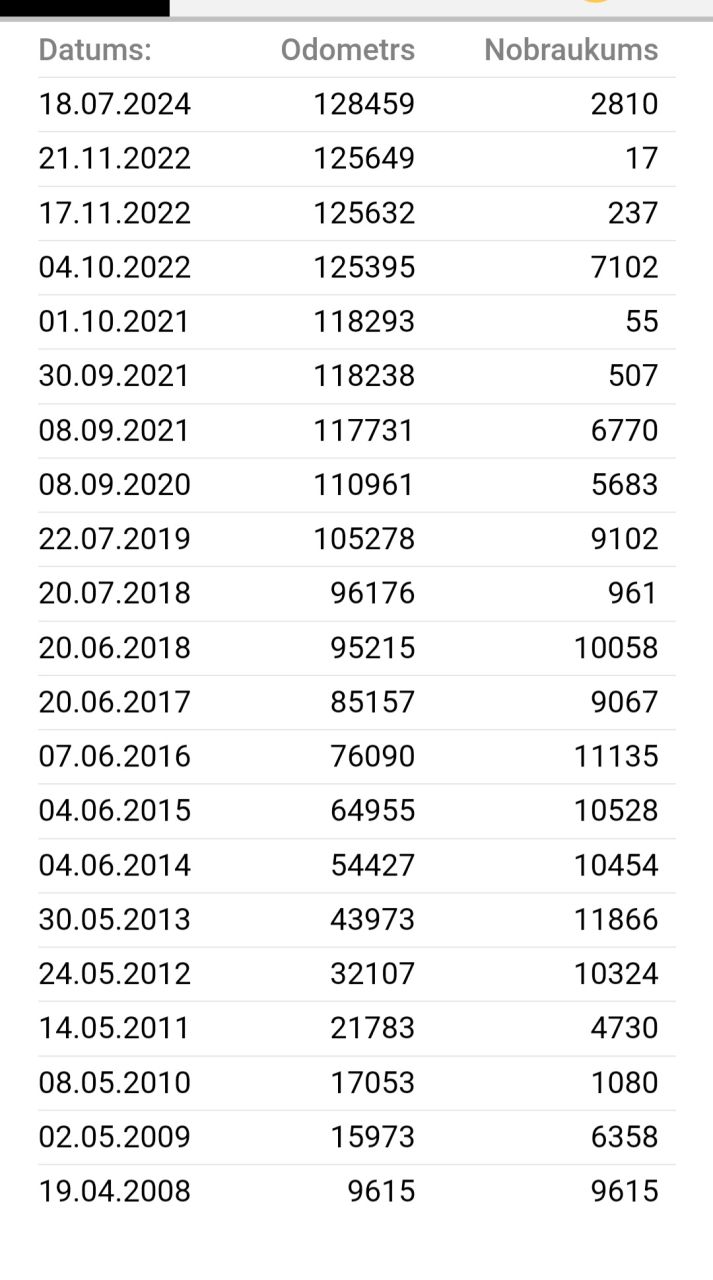Click the Nobraukums column header

pyautogui.click(x=571, y=50)
